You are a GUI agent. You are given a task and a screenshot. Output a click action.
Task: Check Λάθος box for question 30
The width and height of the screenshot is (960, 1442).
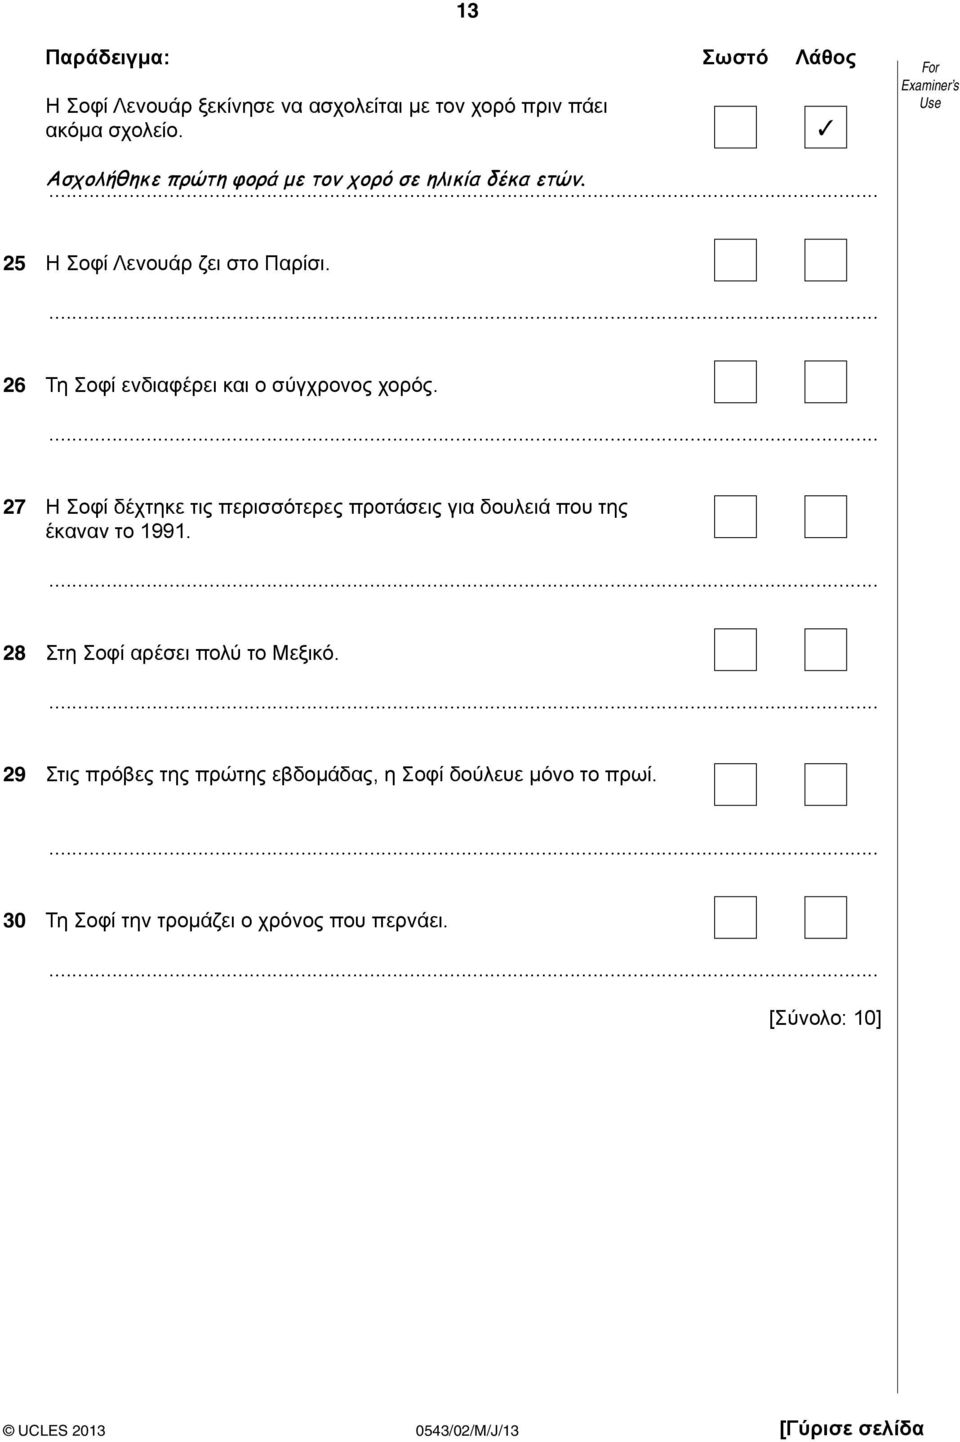point(826,917)
